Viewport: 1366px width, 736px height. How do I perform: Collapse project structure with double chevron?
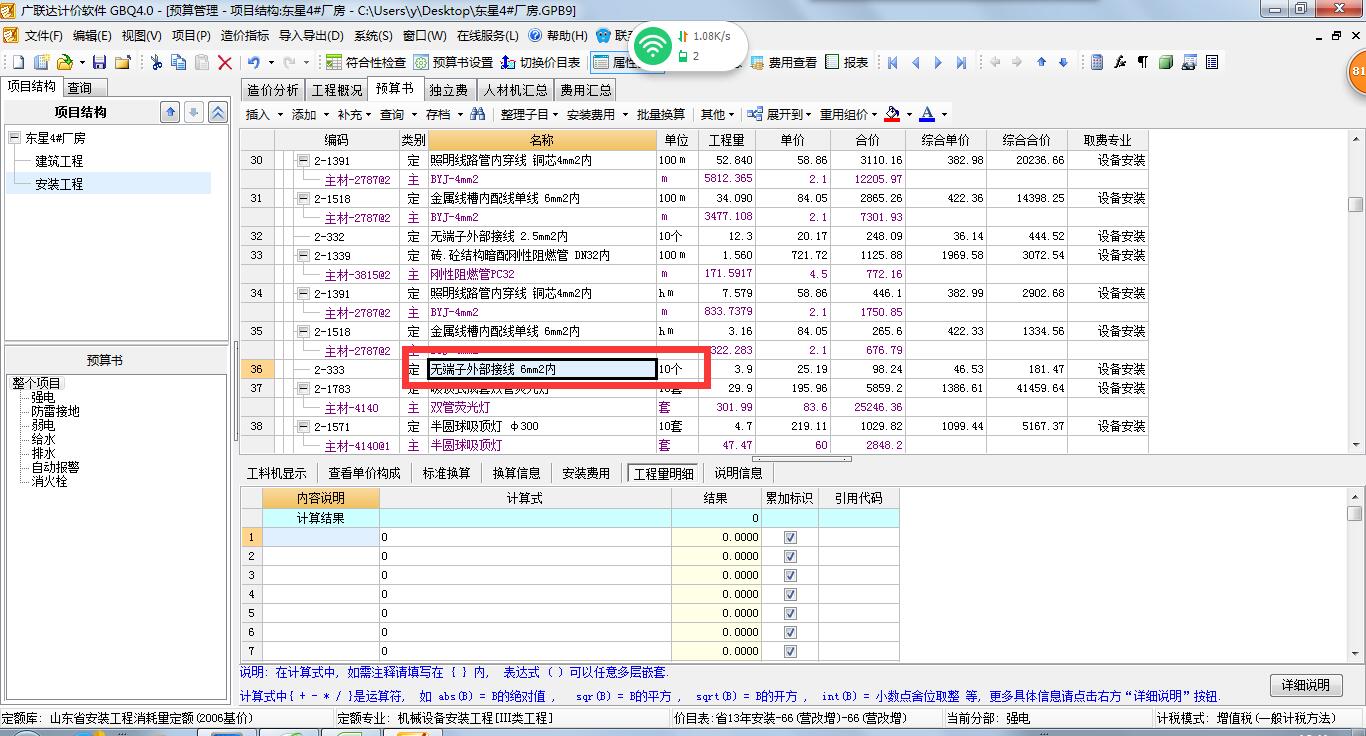pos(218,112)
